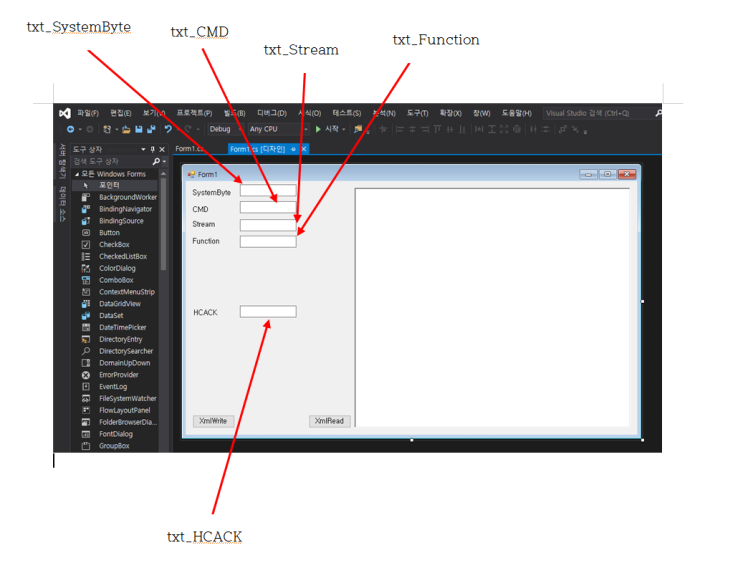Image resolution: width=743 pixels, height=563 pixels.
Task: Select DataGridView in the toolbox
Action: coord(115,304)
